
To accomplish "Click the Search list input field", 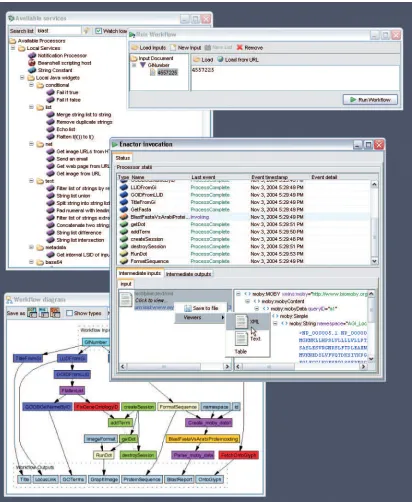I will tap(58, 31).
